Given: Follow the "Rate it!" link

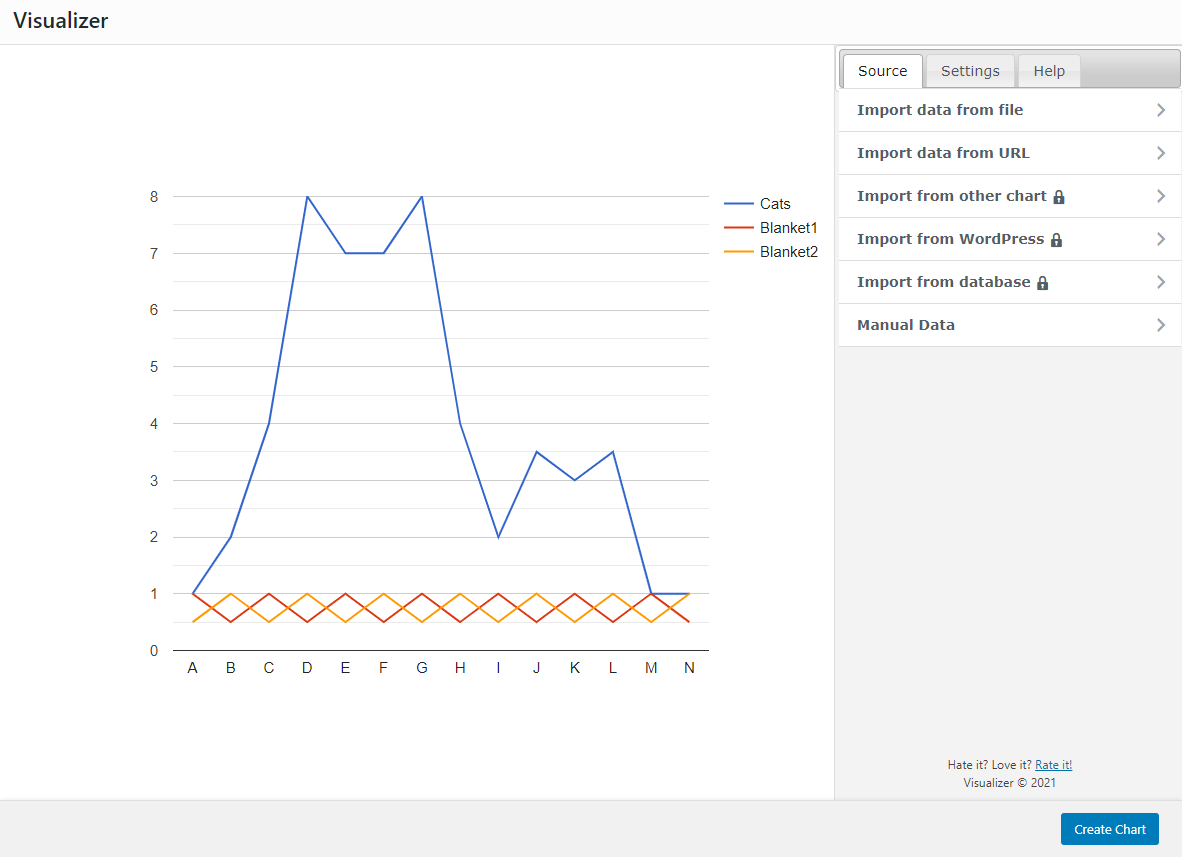Looking at the screenshot, I should [x=1053, y=764].
